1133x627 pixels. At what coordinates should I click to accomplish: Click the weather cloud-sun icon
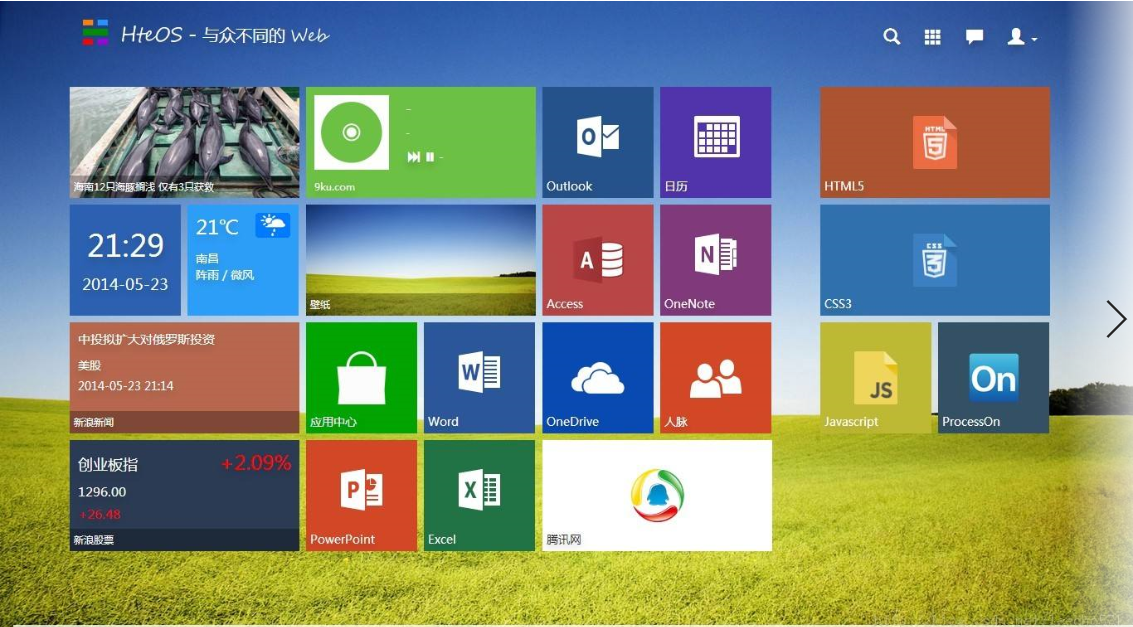[x=272, y=225]
